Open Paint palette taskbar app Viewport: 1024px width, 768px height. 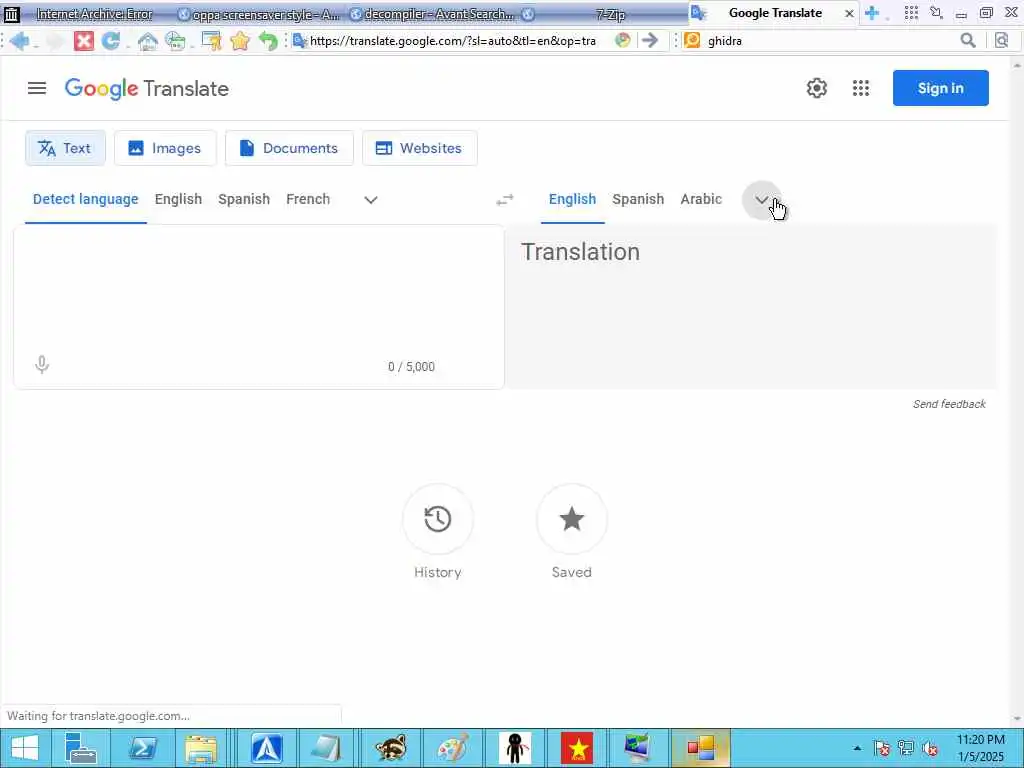click(453, 748)
